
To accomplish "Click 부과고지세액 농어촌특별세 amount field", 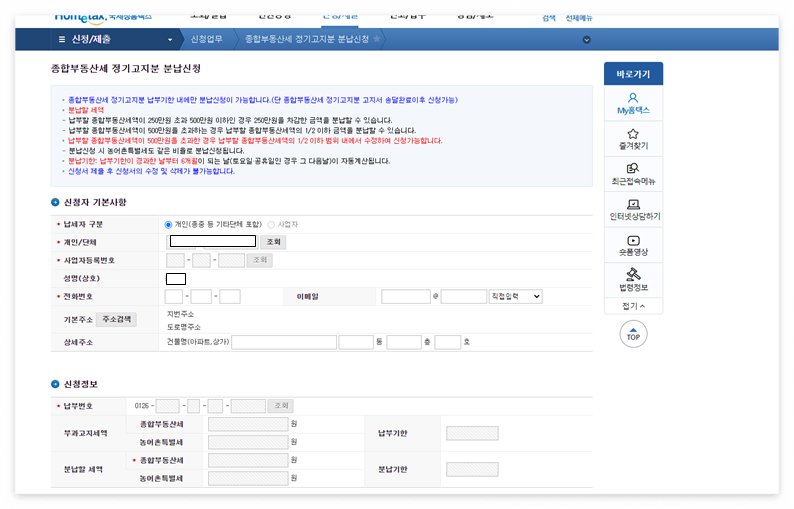I will click(248, 442).
